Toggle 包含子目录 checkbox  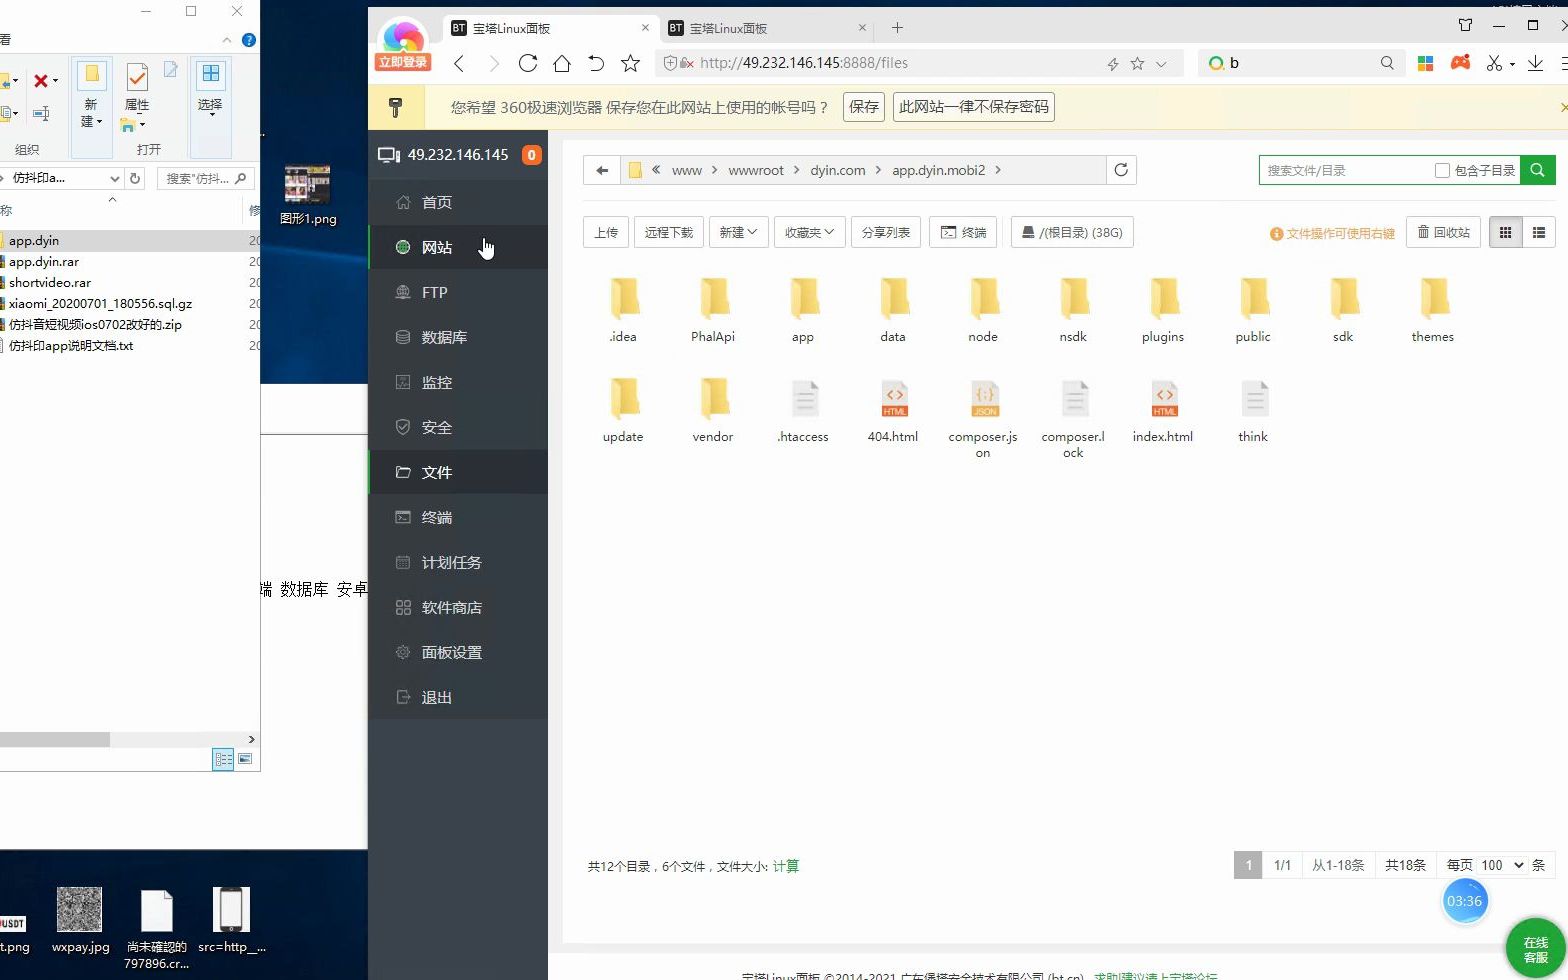pos(1442,170)
